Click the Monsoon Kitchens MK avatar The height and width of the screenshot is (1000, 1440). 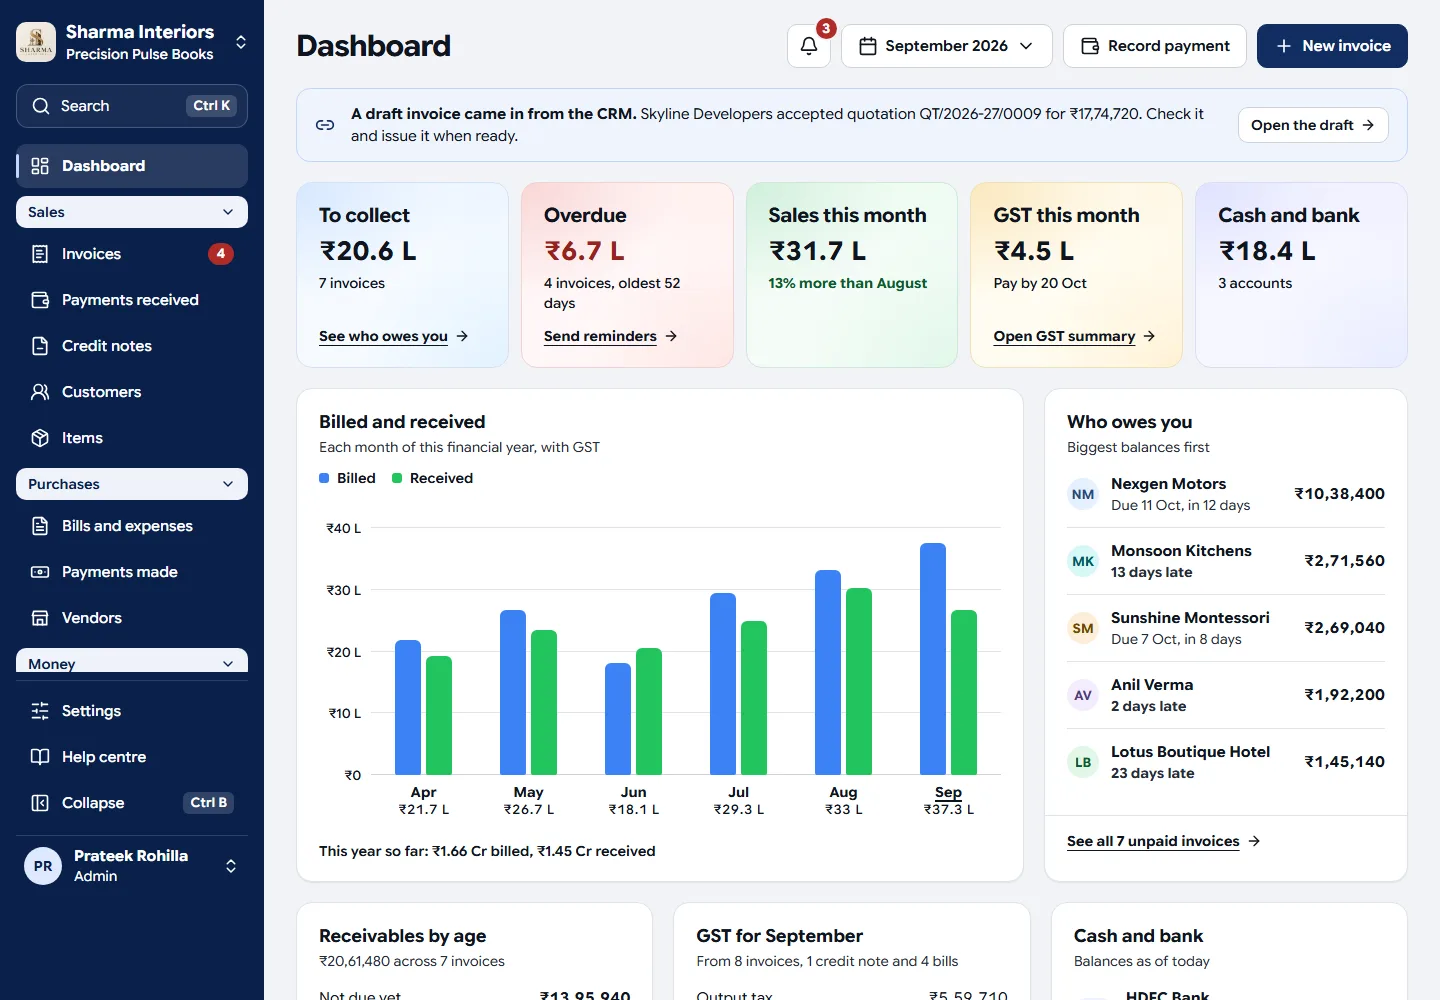tap(1083, 561)
